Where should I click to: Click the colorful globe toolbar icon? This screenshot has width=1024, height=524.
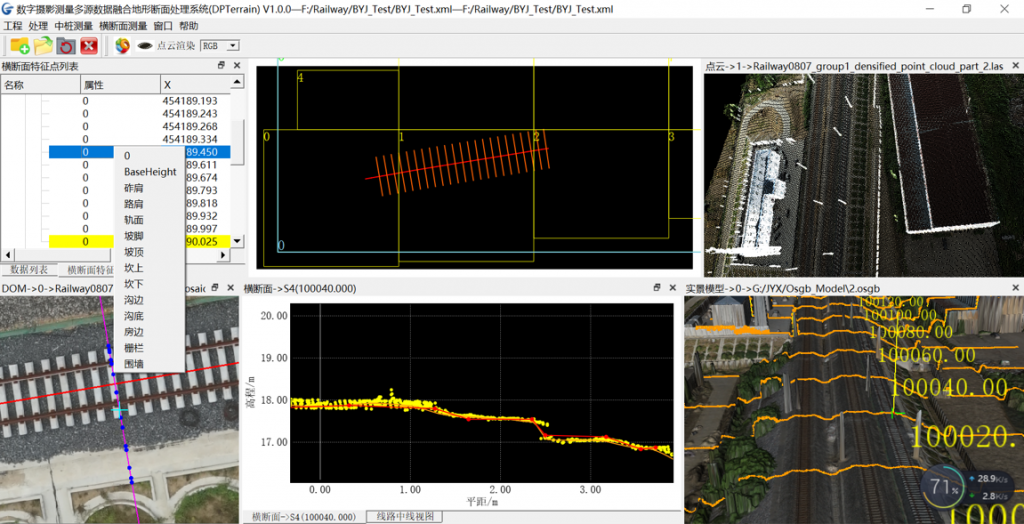click(x=123, y=45)
